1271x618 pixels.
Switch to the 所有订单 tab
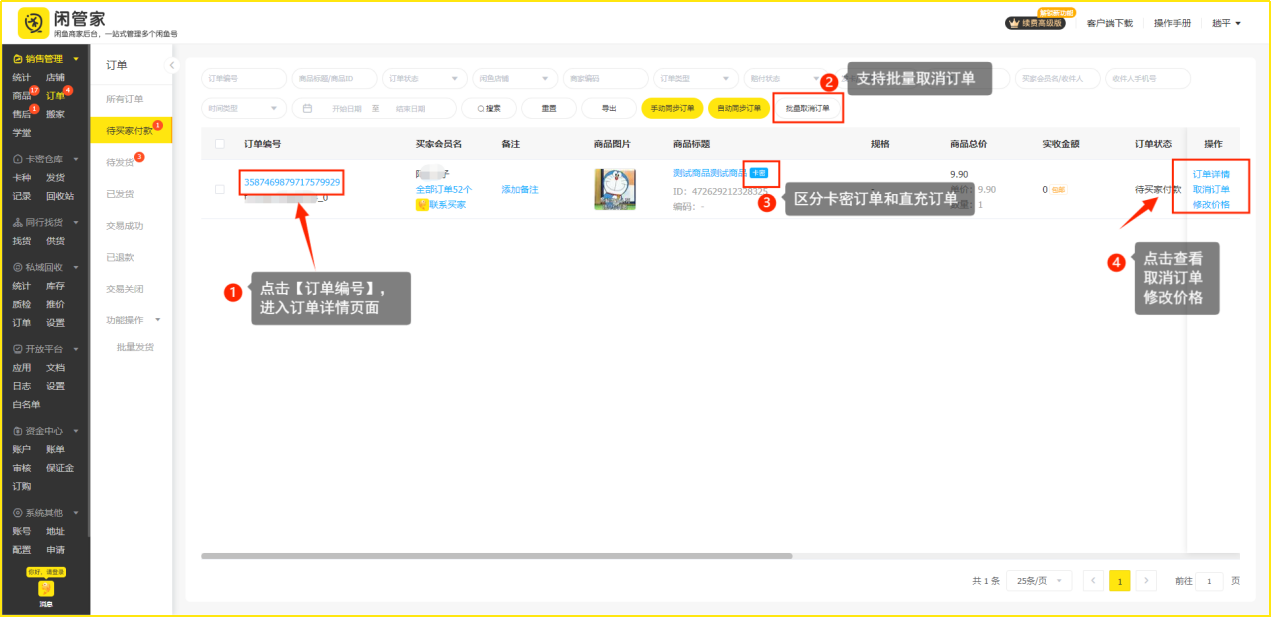click(x=125, y=99)
